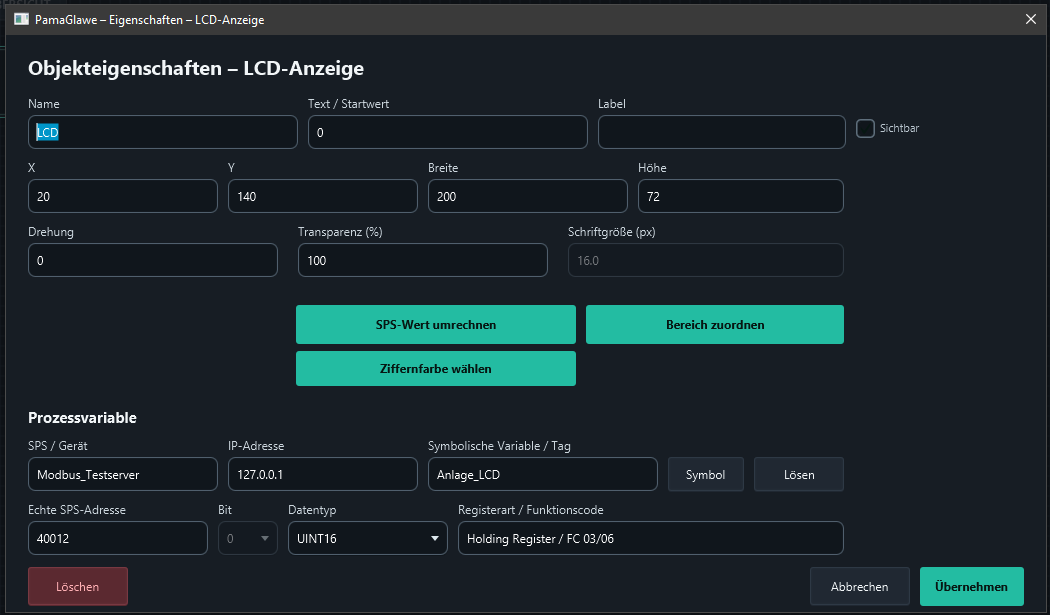The image size is (1050, 615).
Task: Focus the Name input field
Action: click(163, 132)
